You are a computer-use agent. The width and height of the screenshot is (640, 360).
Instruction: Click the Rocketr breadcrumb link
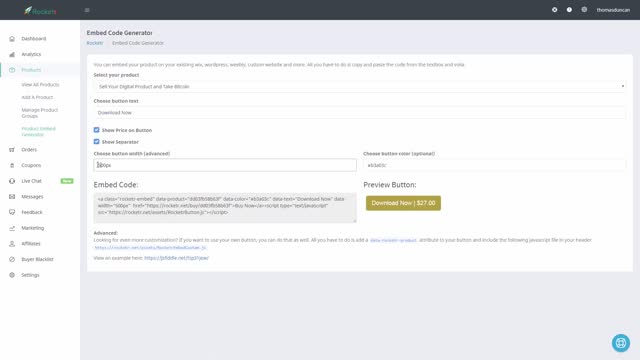click(95, 43)
